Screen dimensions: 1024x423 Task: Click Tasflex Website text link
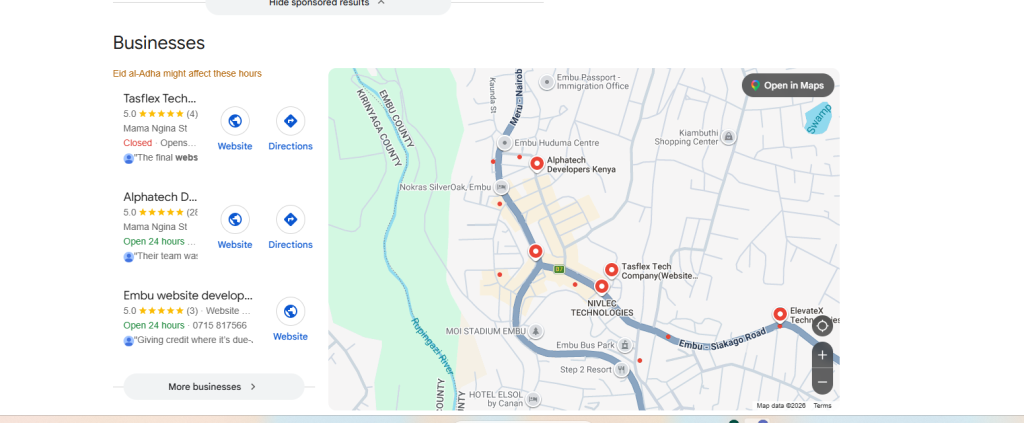(x=234, y=146)
